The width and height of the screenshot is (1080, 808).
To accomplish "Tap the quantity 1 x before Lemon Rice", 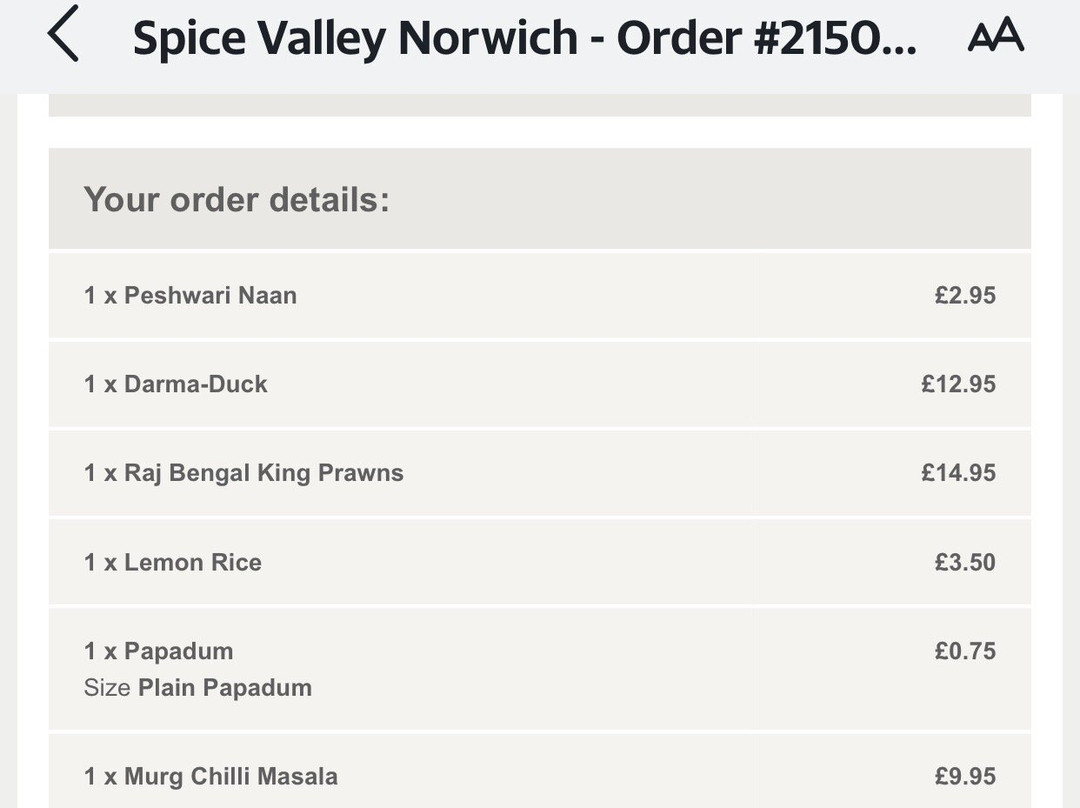I will [101, 563].
